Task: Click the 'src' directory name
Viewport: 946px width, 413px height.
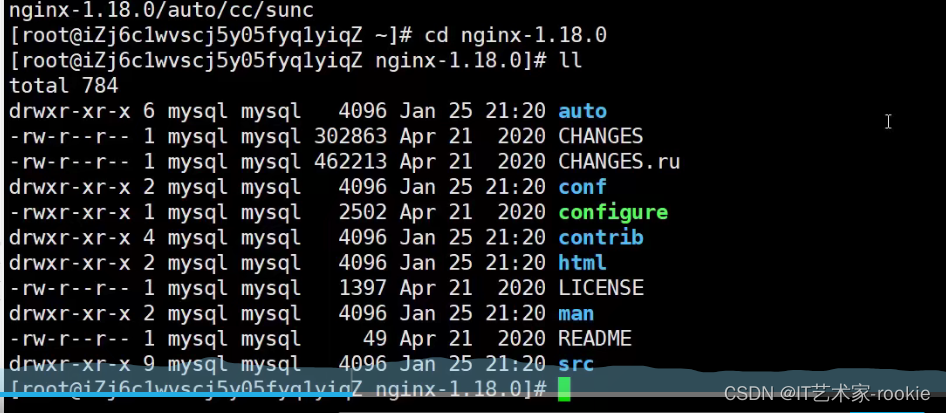Action: pos(576,364)
